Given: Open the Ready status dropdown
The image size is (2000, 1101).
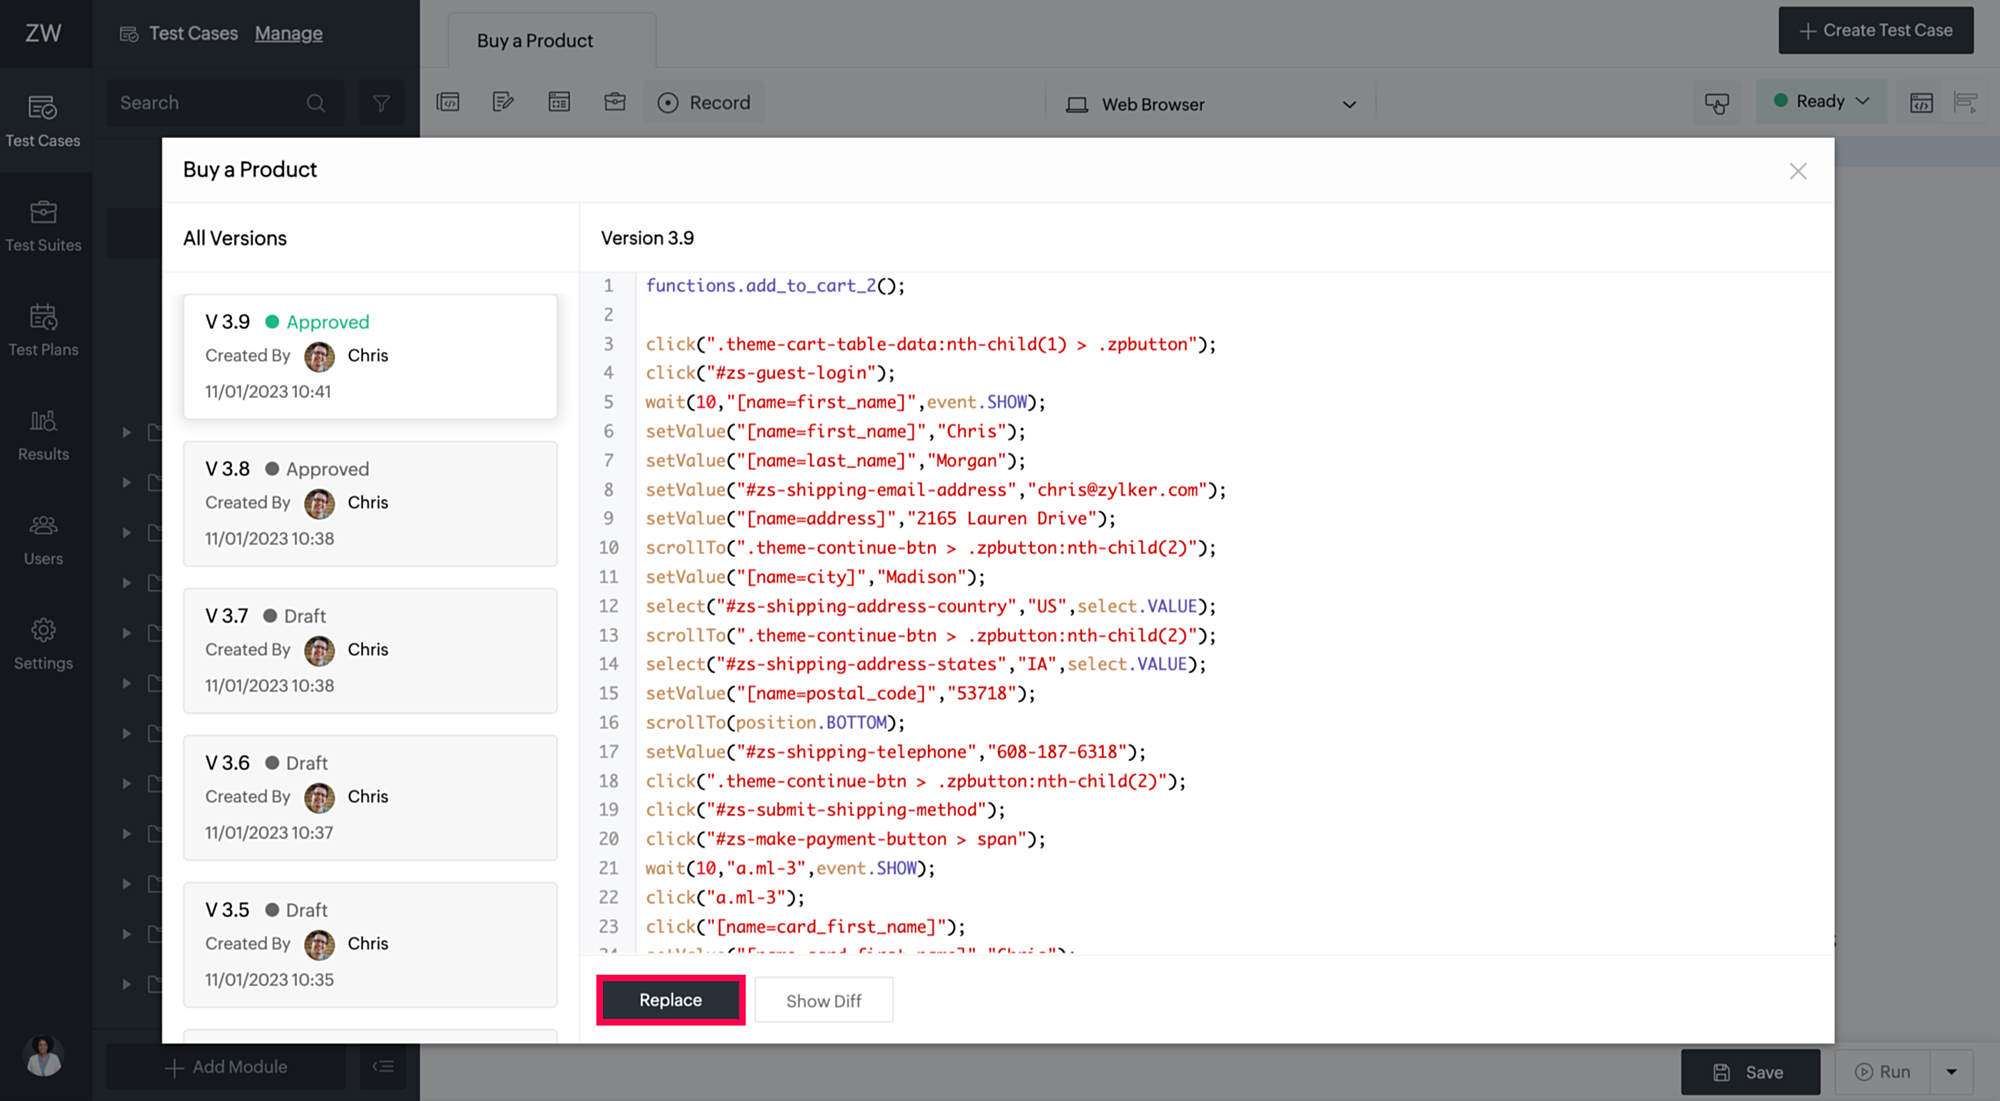Looking at the screenshot, I should pos(1821,101).
